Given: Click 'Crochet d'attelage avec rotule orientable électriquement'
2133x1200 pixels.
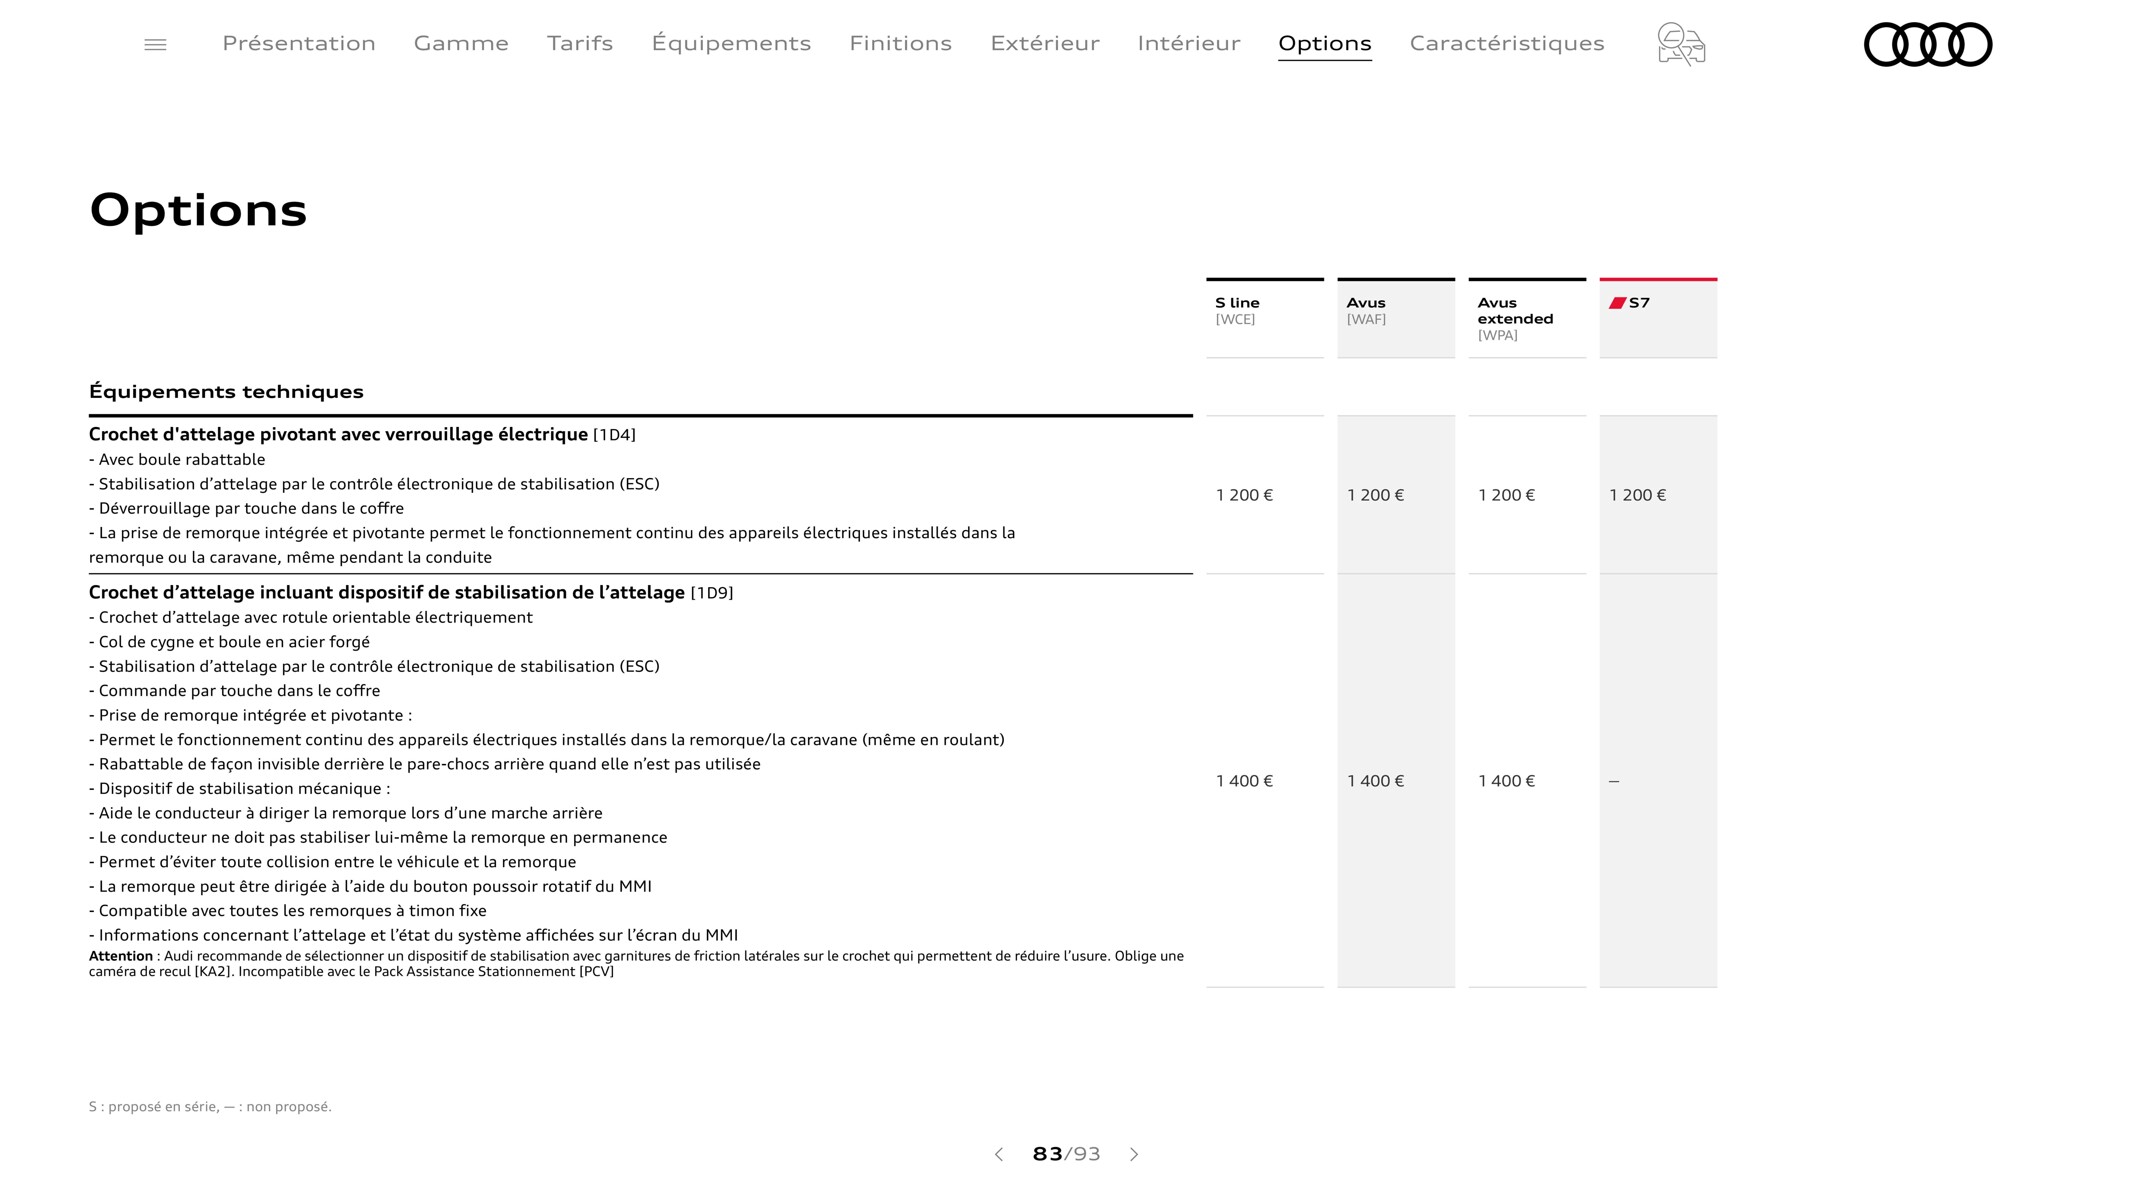Looking at the screenshot, I should click(x=311, y=617).
